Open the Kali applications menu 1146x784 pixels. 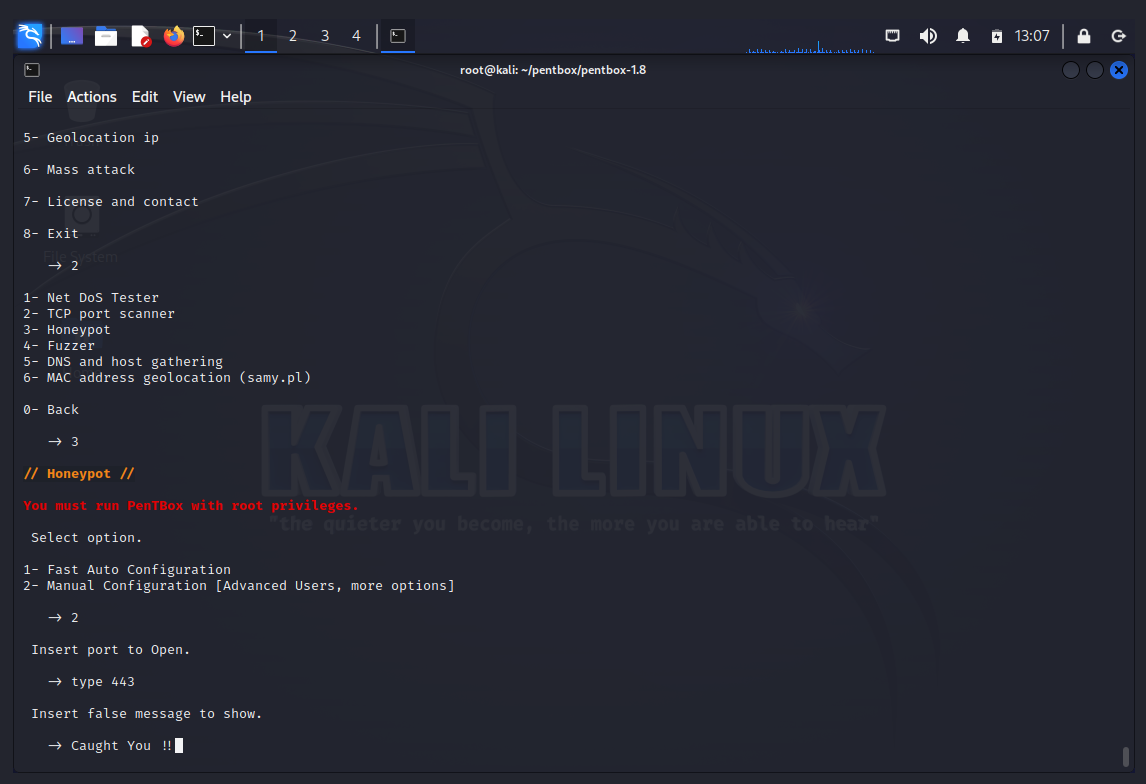30,36
